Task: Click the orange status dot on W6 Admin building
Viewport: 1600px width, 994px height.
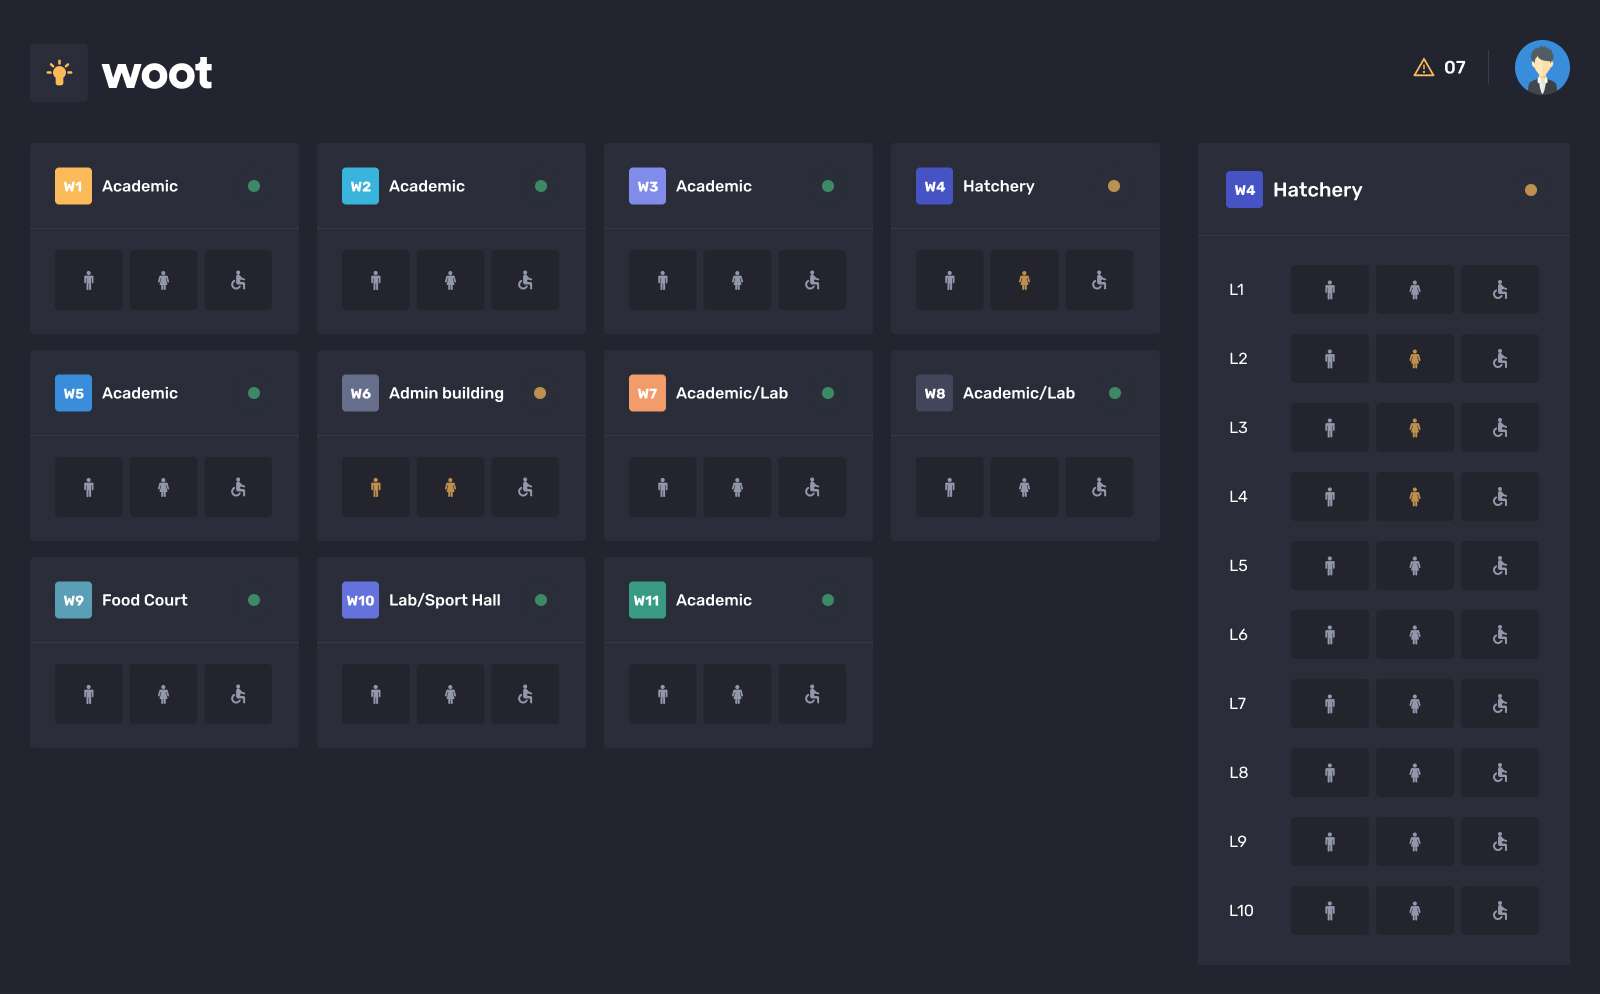Action: coord(540,393)
